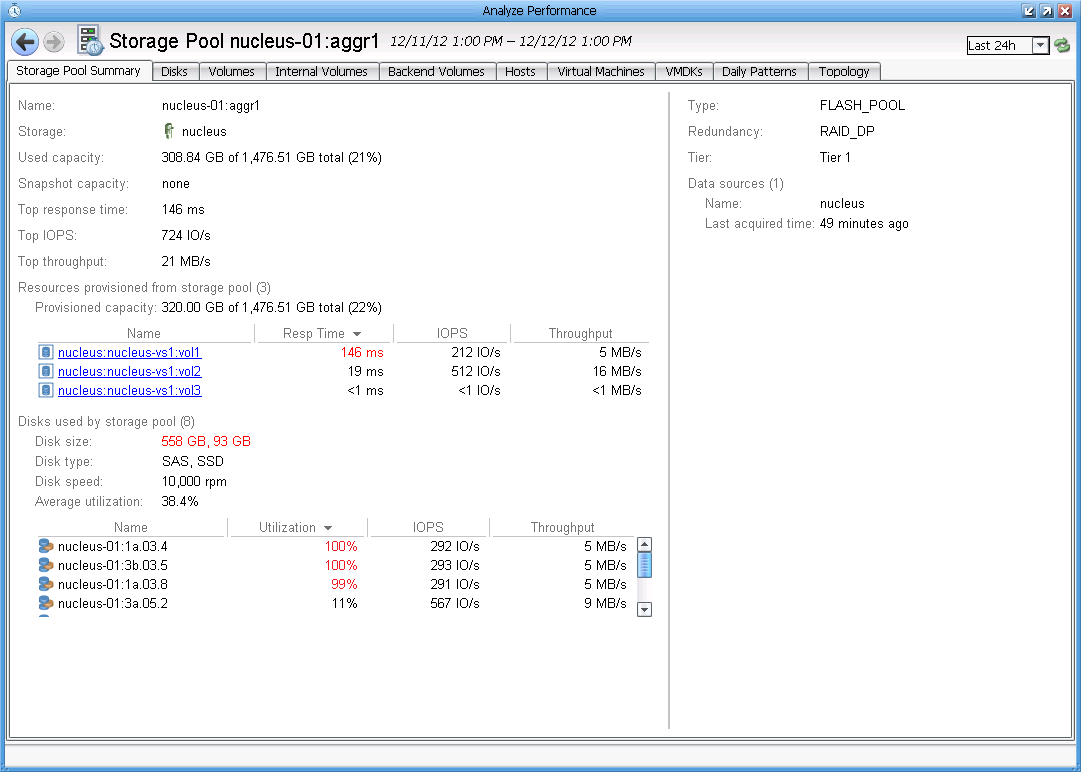Click the Average utilization 38.4% value
Image resolution: width=1081 pixels, height=772 pixels.
tap(180, 502)
